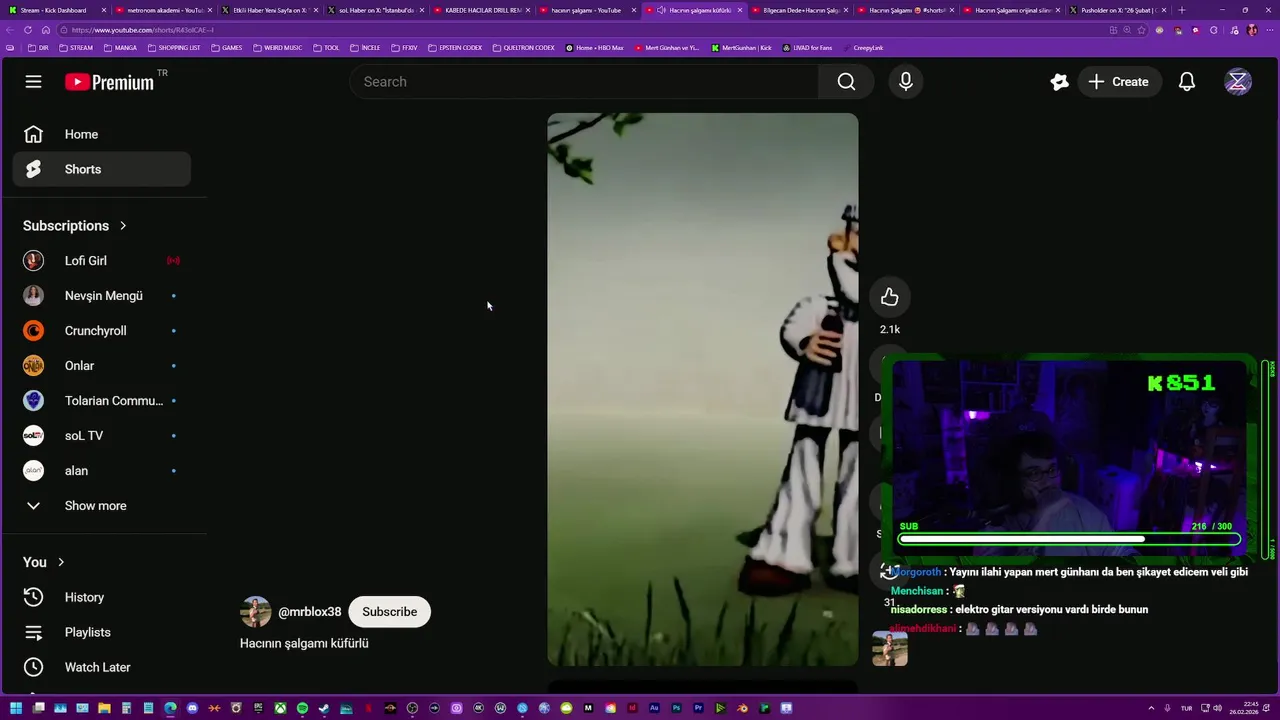This screenshot has height=720, width=1280.
Task: Open Photoshop from the taskbar
Action: (x=676, y=708)
